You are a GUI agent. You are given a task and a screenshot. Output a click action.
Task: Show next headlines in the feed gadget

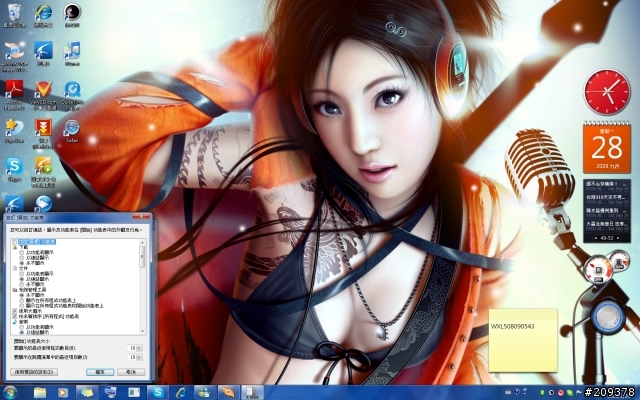coord(618,238)
